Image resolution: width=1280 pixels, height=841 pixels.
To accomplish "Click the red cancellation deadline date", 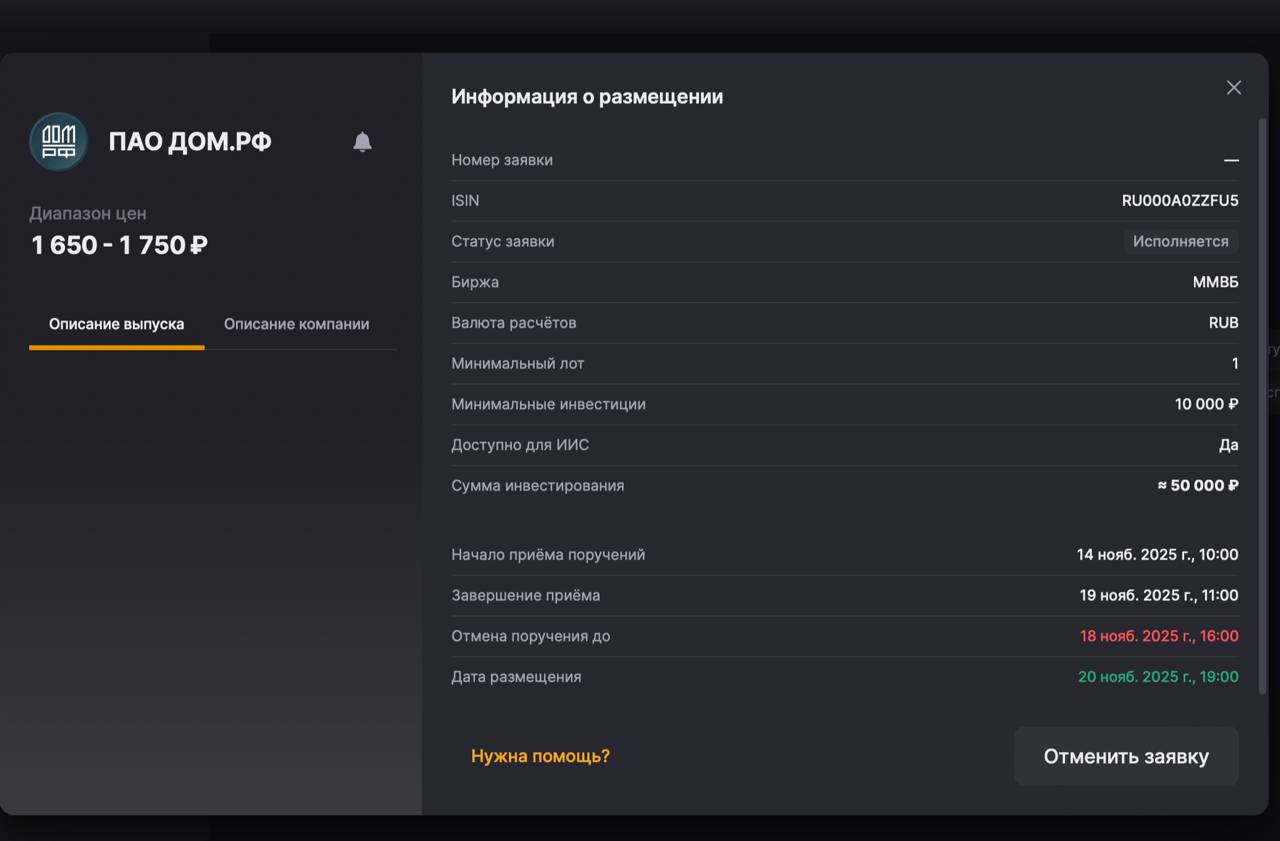I will [x=1159, y=636].
